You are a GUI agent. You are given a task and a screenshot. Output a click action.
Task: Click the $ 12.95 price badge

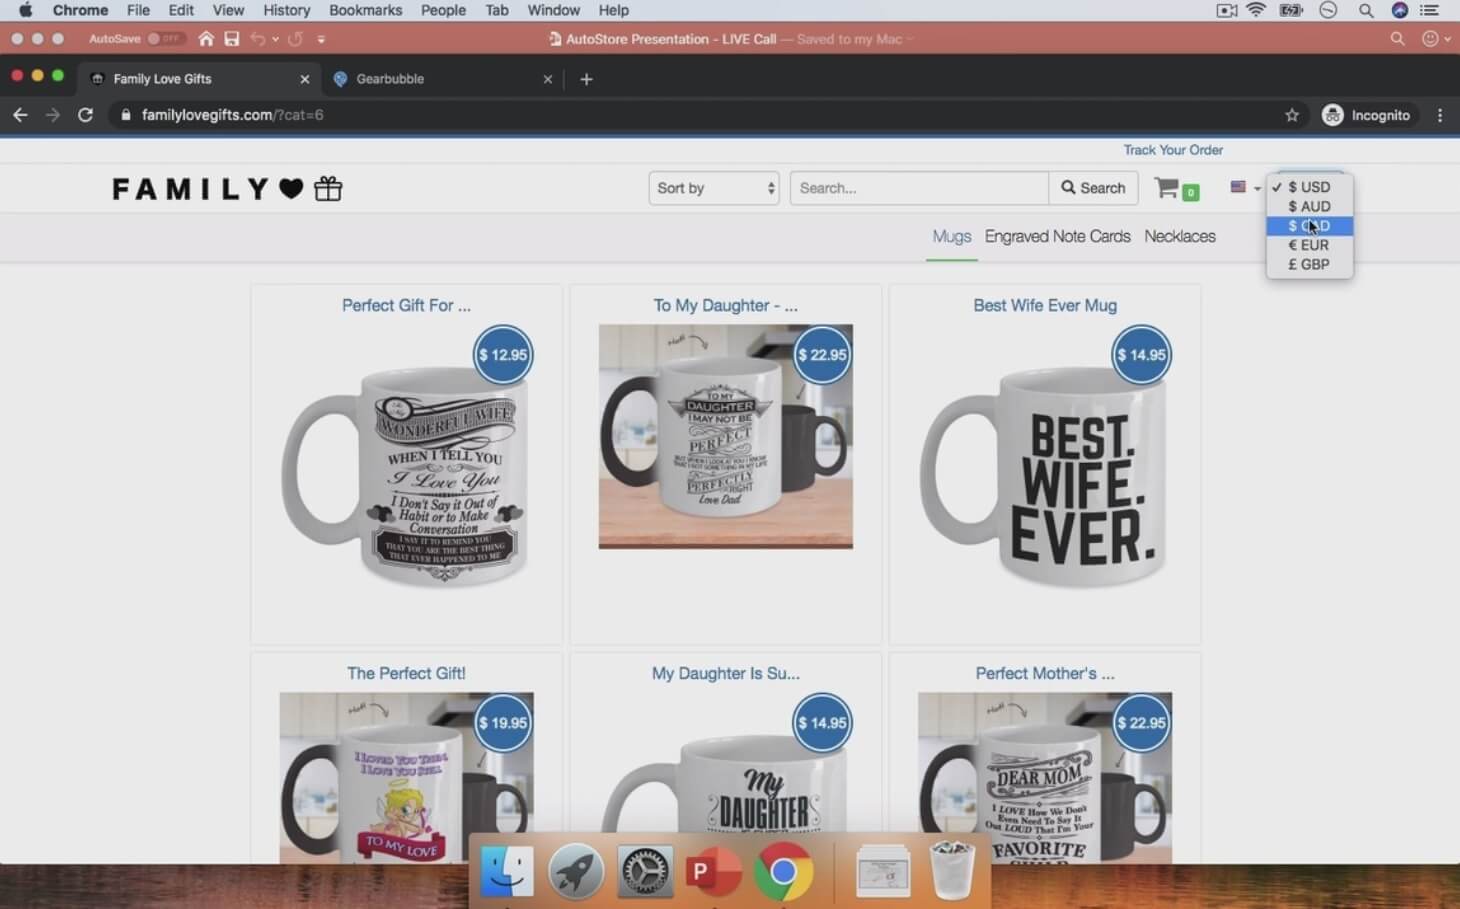point(503,355)
